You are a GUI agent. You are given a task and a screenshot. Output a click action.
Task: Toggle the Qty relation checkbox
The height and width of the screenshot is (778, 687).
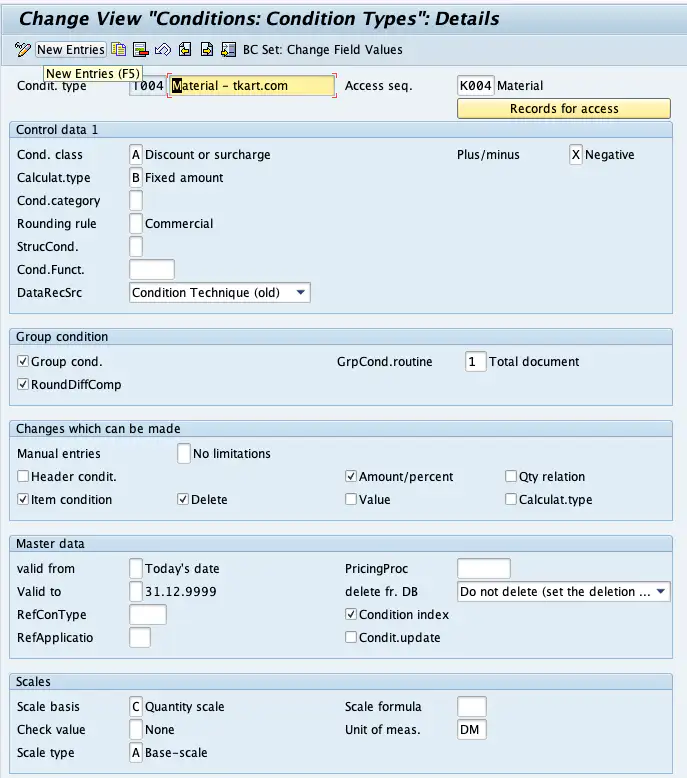pyautogui.click(x=511, y=476)
